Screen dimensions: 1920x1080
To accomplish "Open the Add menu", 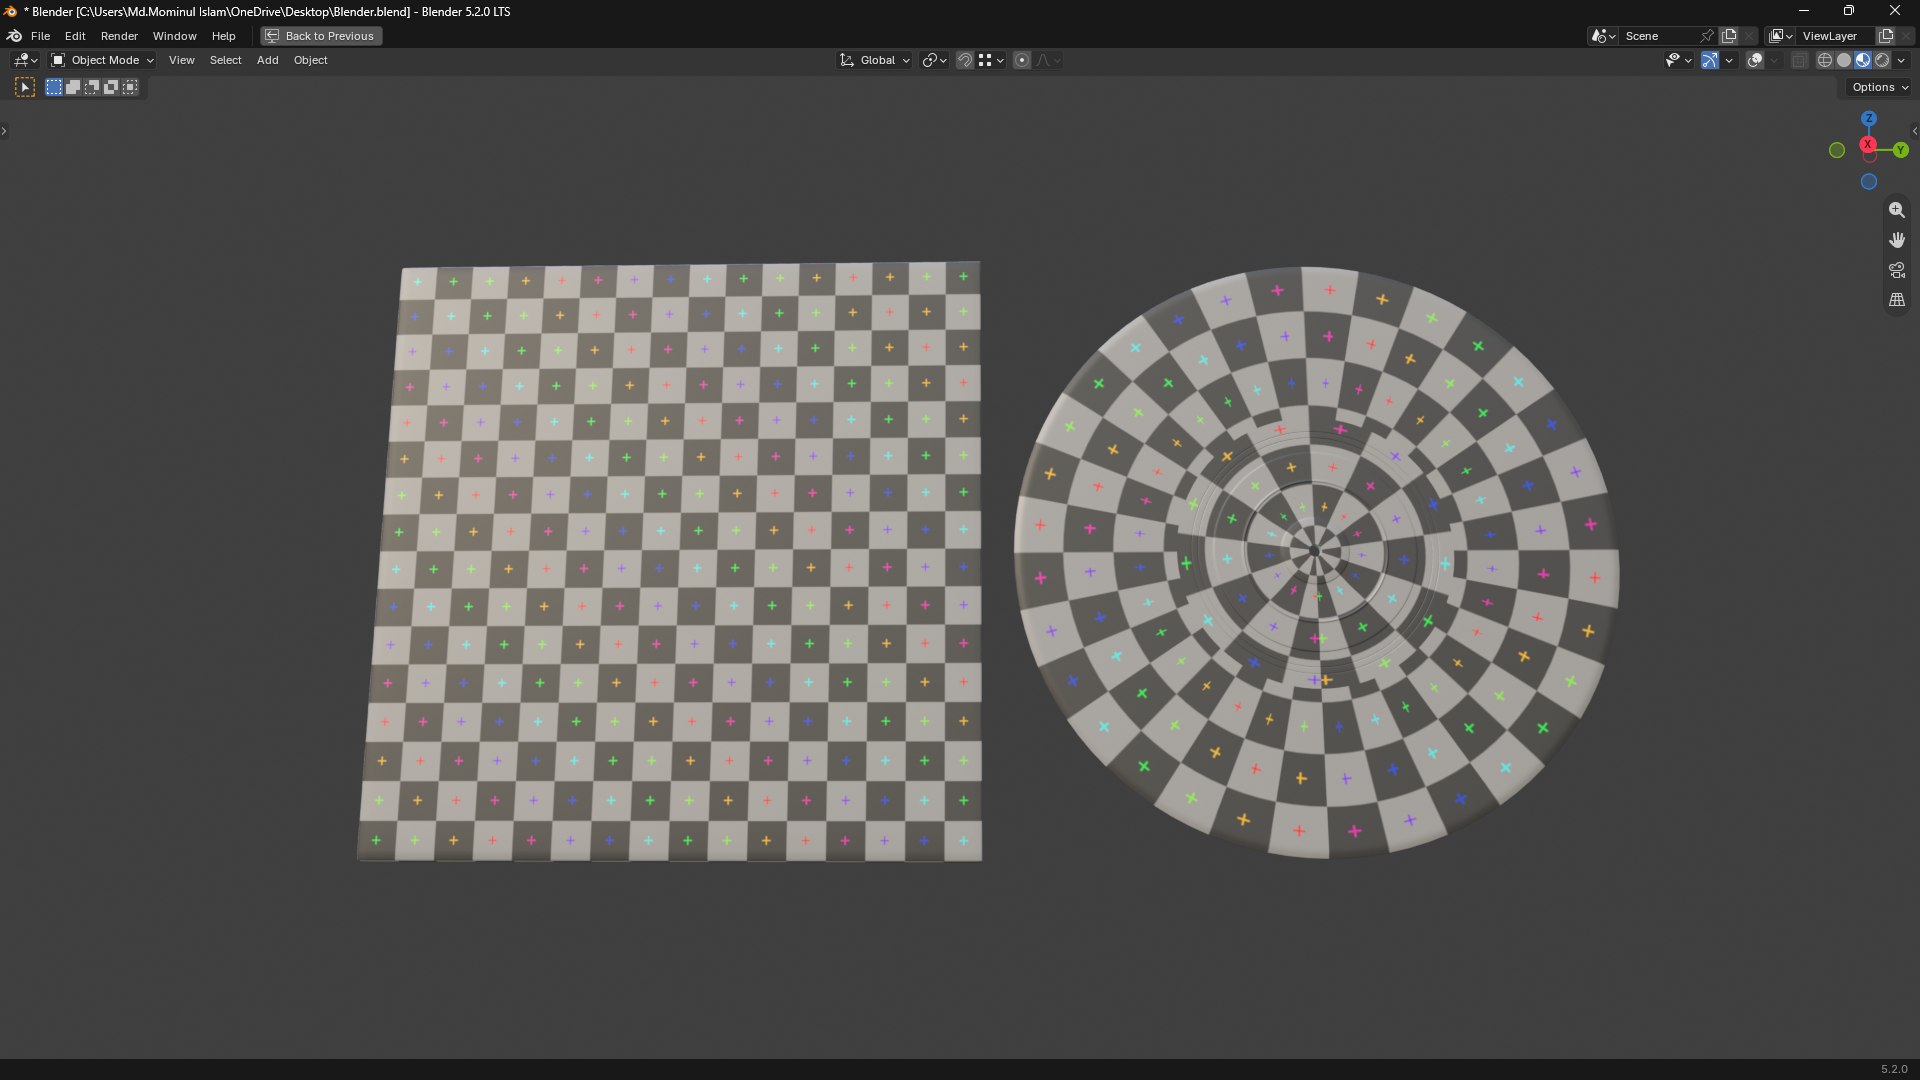I will 267,61.
